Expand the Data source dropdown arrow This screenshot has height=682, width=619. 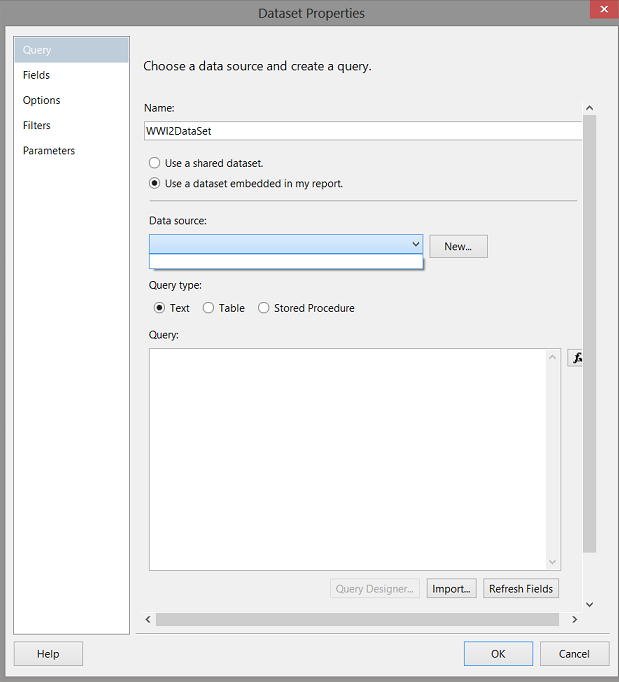click(x=415, y=244)
